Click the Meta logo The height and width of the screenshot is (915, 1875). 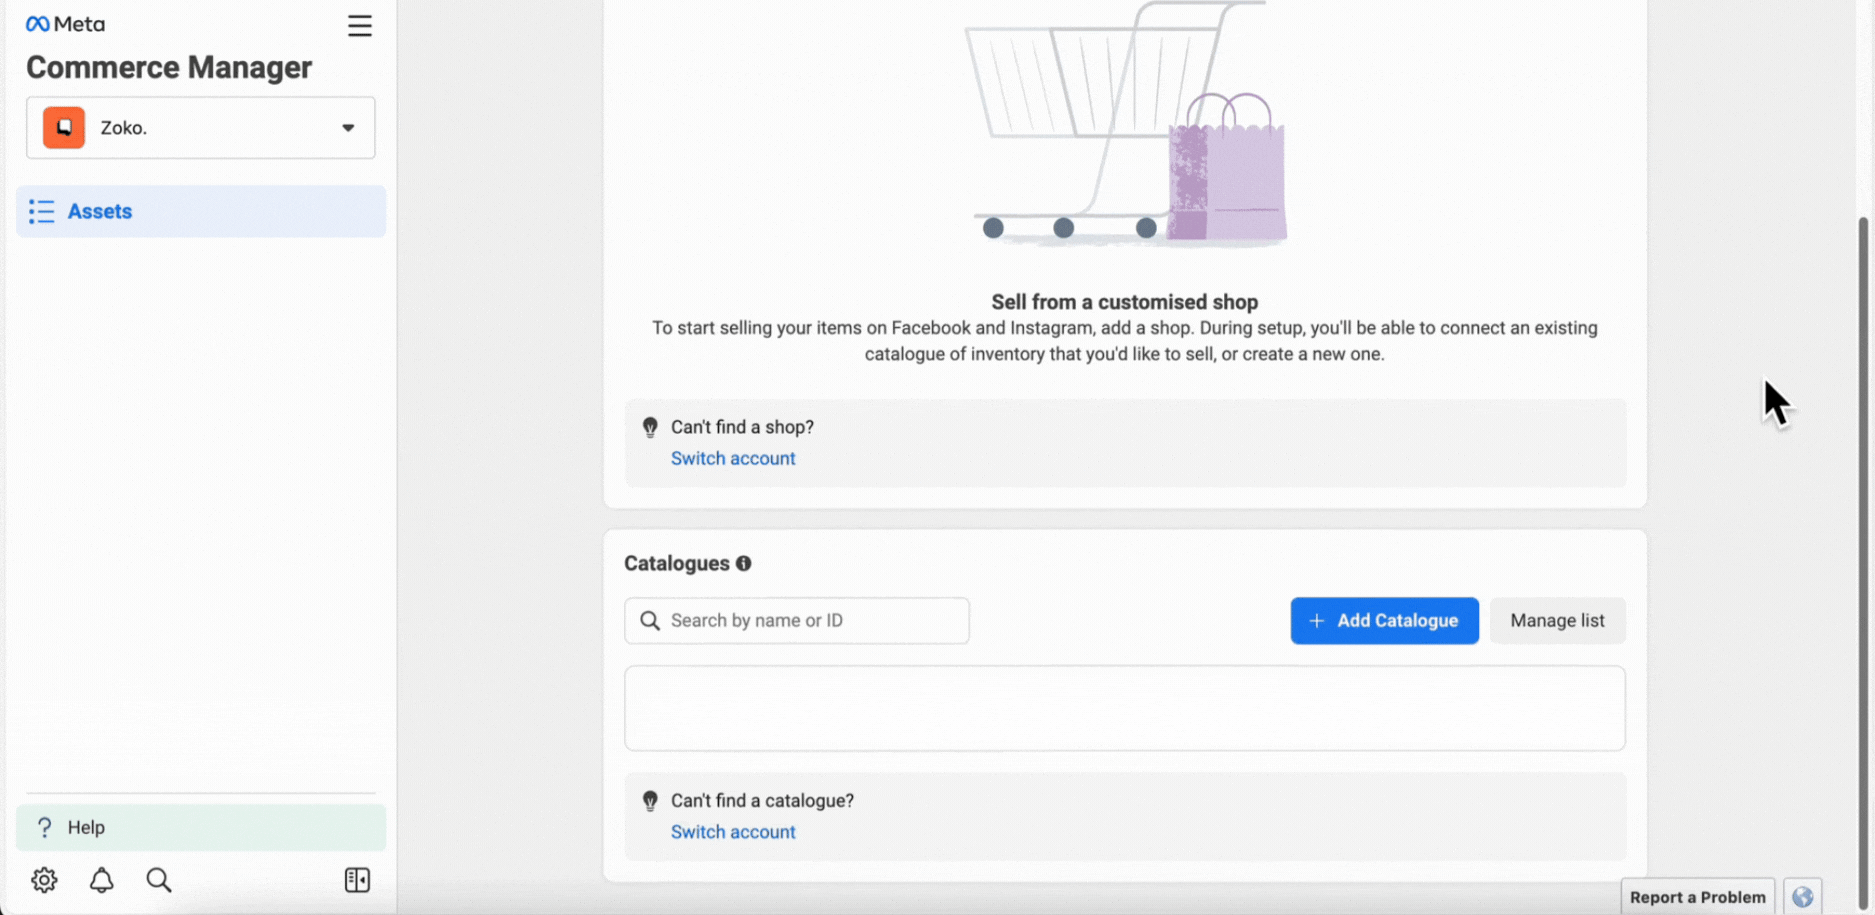coord(66,24)
